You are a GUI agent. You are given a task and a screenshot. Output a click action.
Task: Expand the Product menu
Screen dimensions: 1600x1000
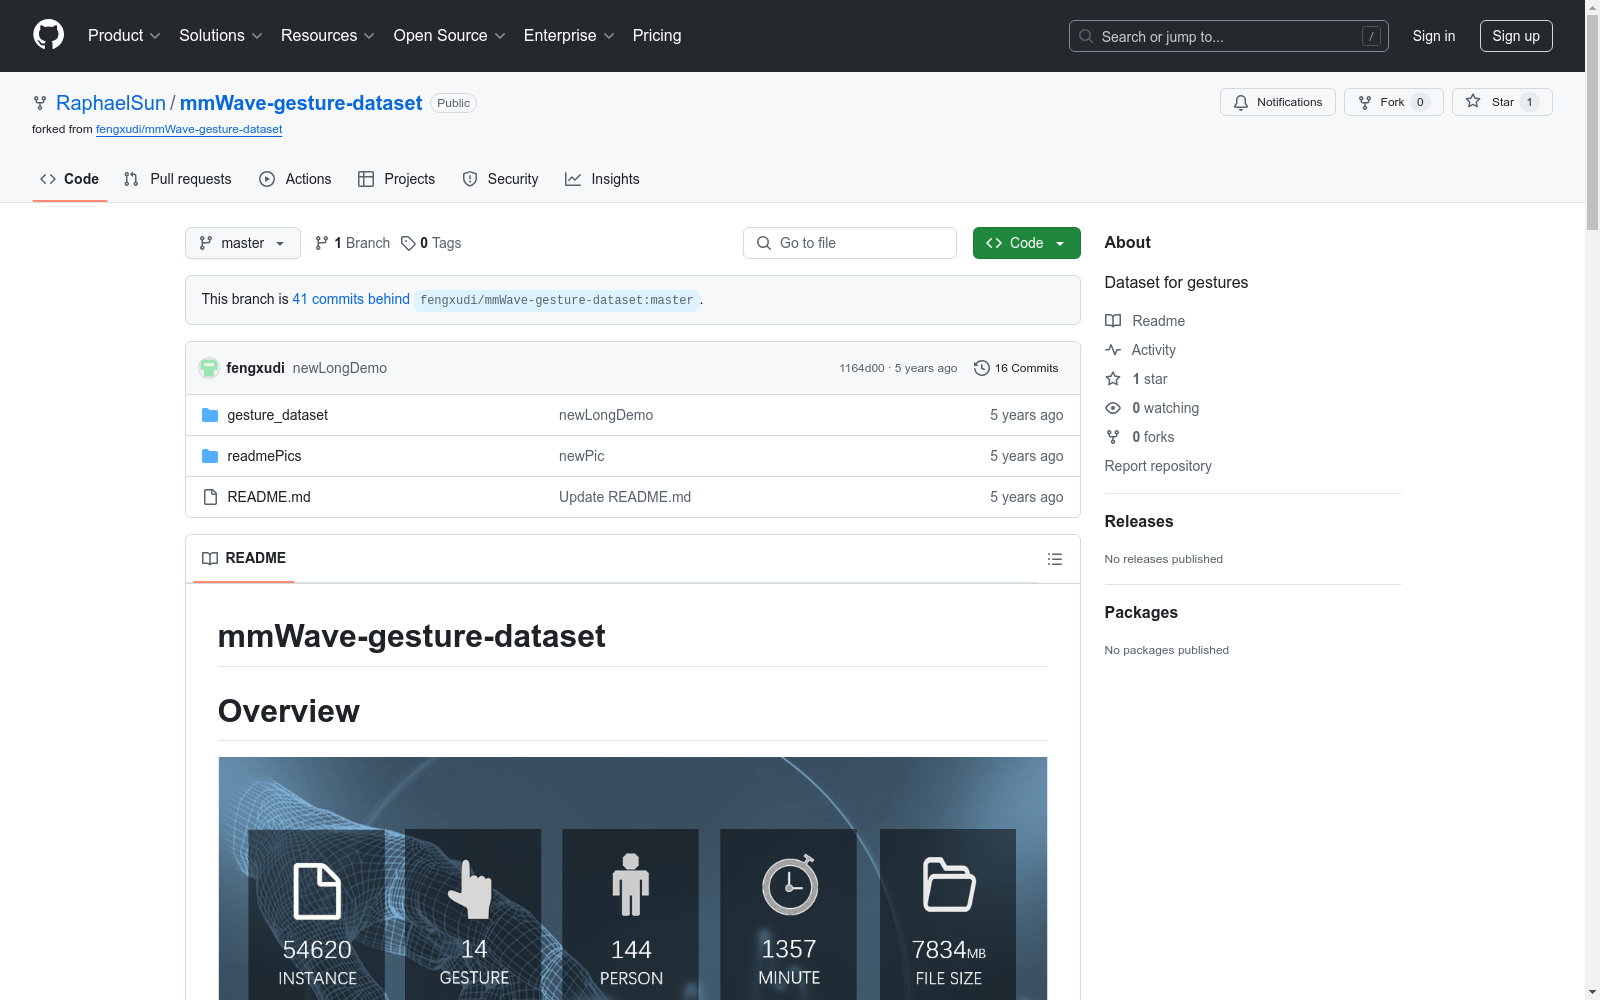pos(124,36)
